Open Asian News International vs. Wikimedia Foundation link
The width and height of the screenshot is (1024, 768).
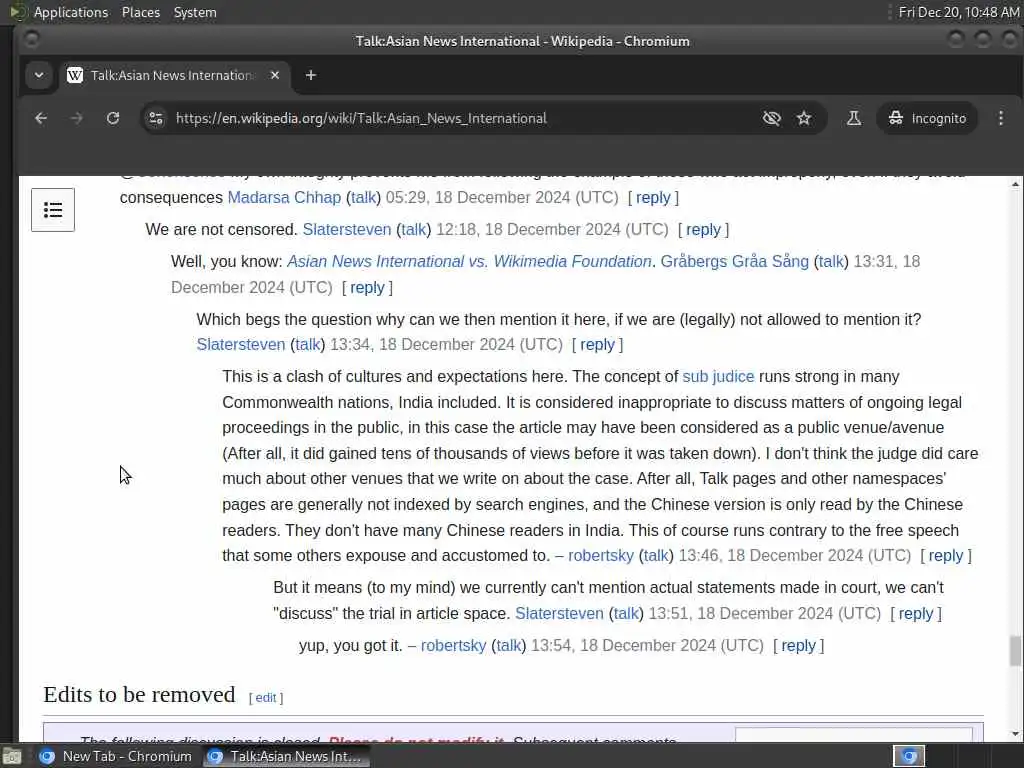(469, 261)
